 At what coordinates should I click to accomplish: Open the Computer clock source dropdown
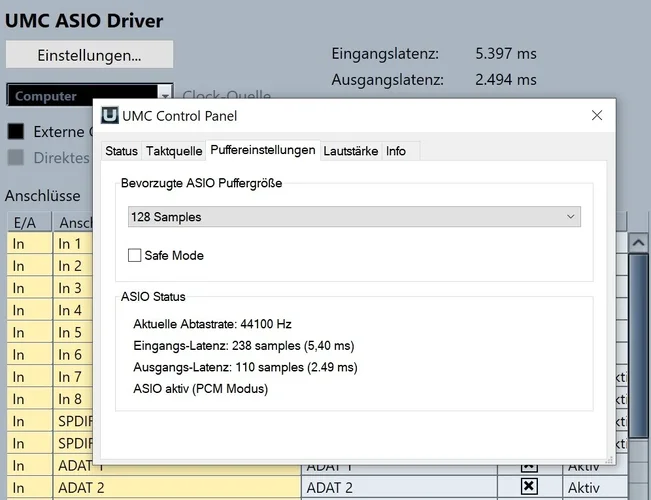pyautogui.click(x=90, y=96)
